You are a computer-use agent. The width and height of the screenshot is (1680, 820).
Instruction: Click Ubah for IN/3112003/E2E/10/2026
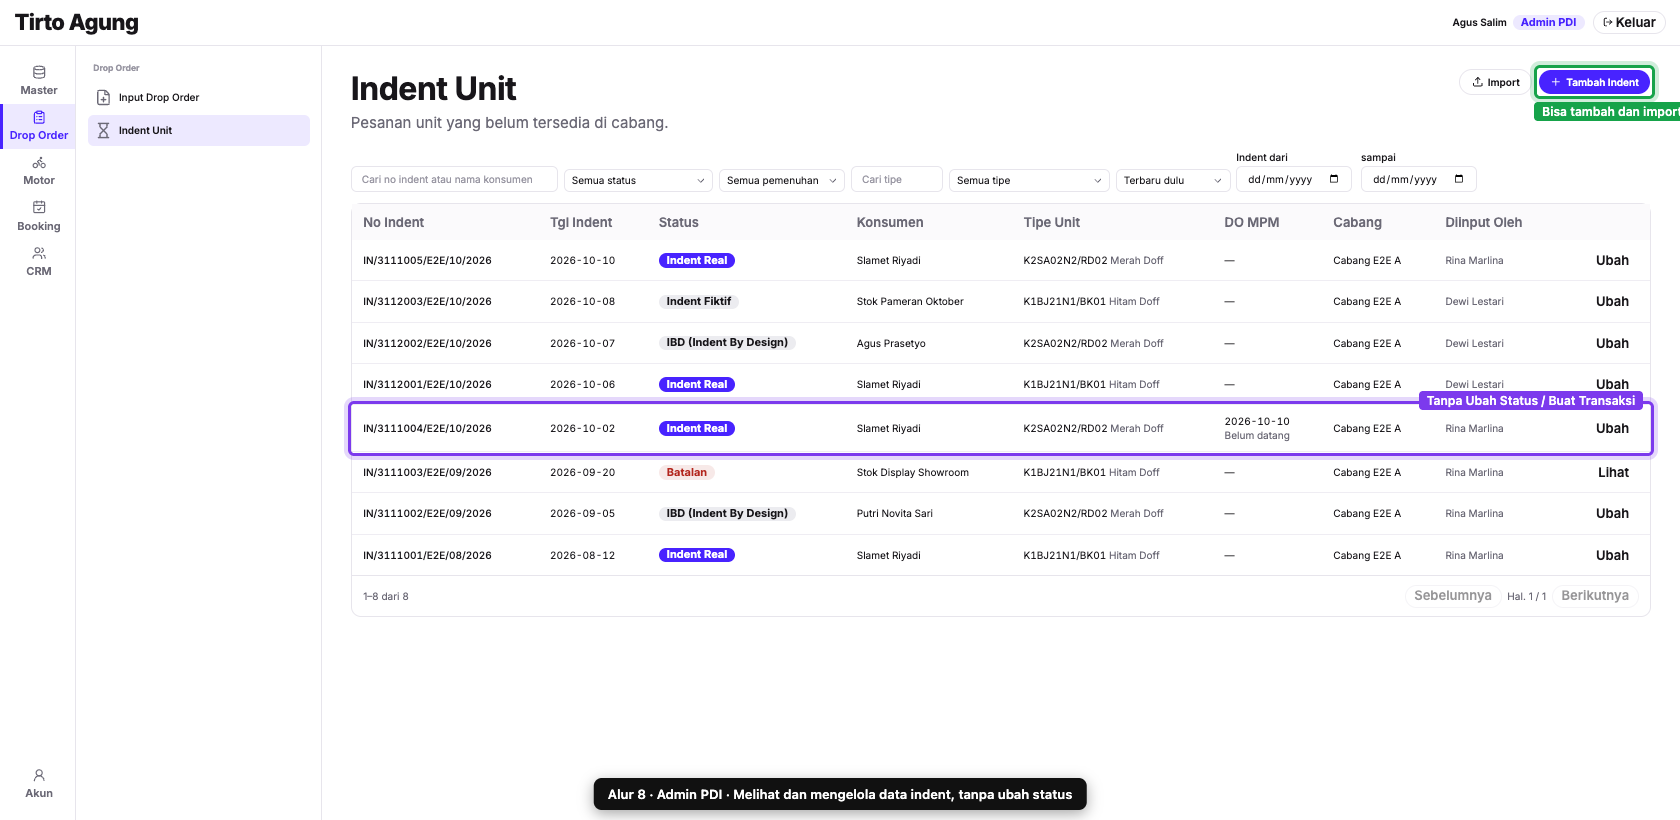coord(1612,301)
